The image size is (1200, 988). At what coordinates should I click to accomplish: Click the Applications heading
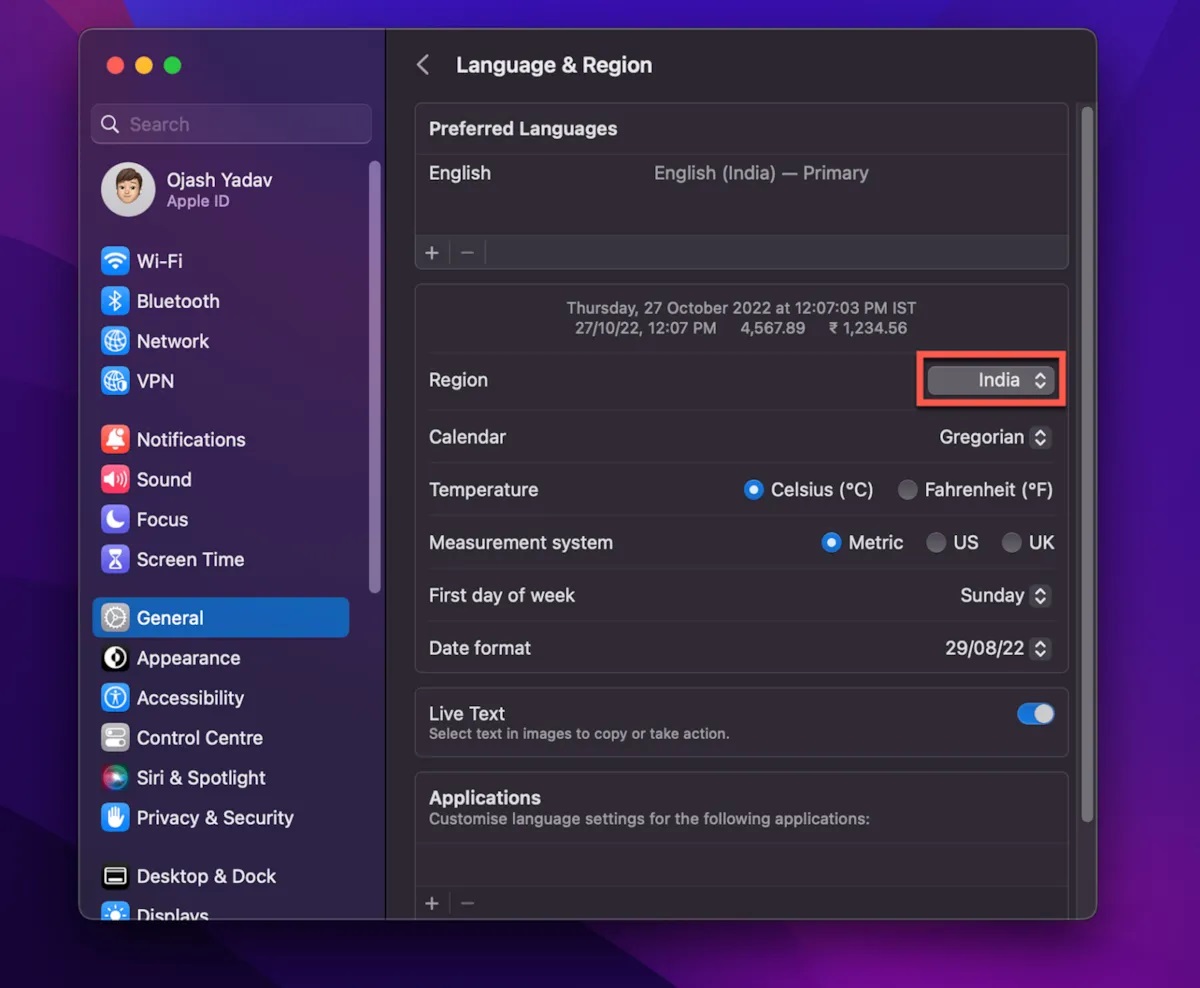pos(485,798)
